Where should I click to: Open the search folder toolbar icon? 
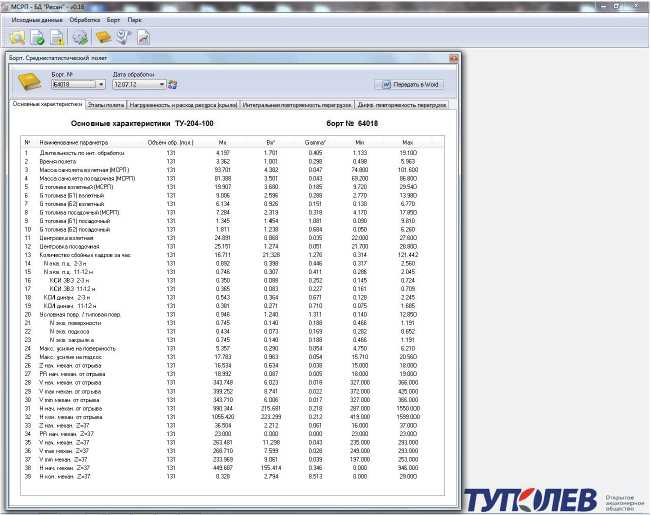(x=17, y=38)
